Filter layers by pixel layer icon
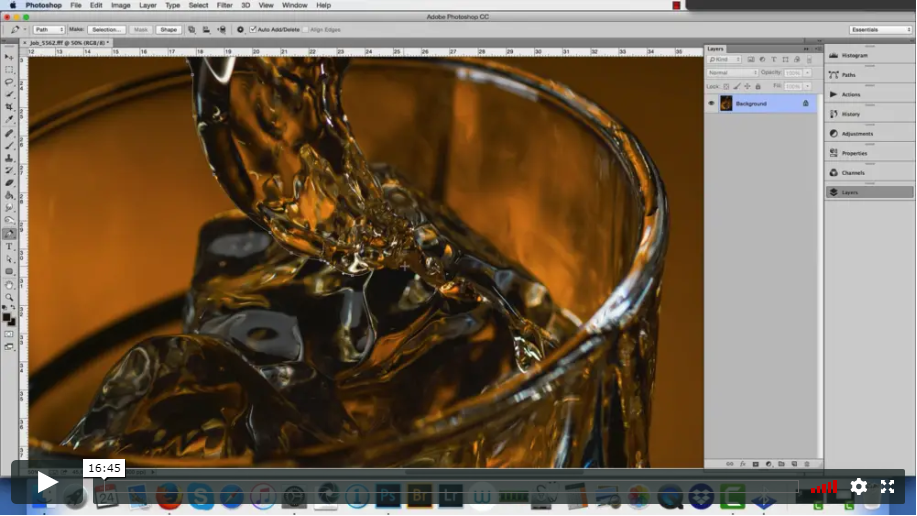The height and width of the screenshot is (516, 917). pos(751,60)
